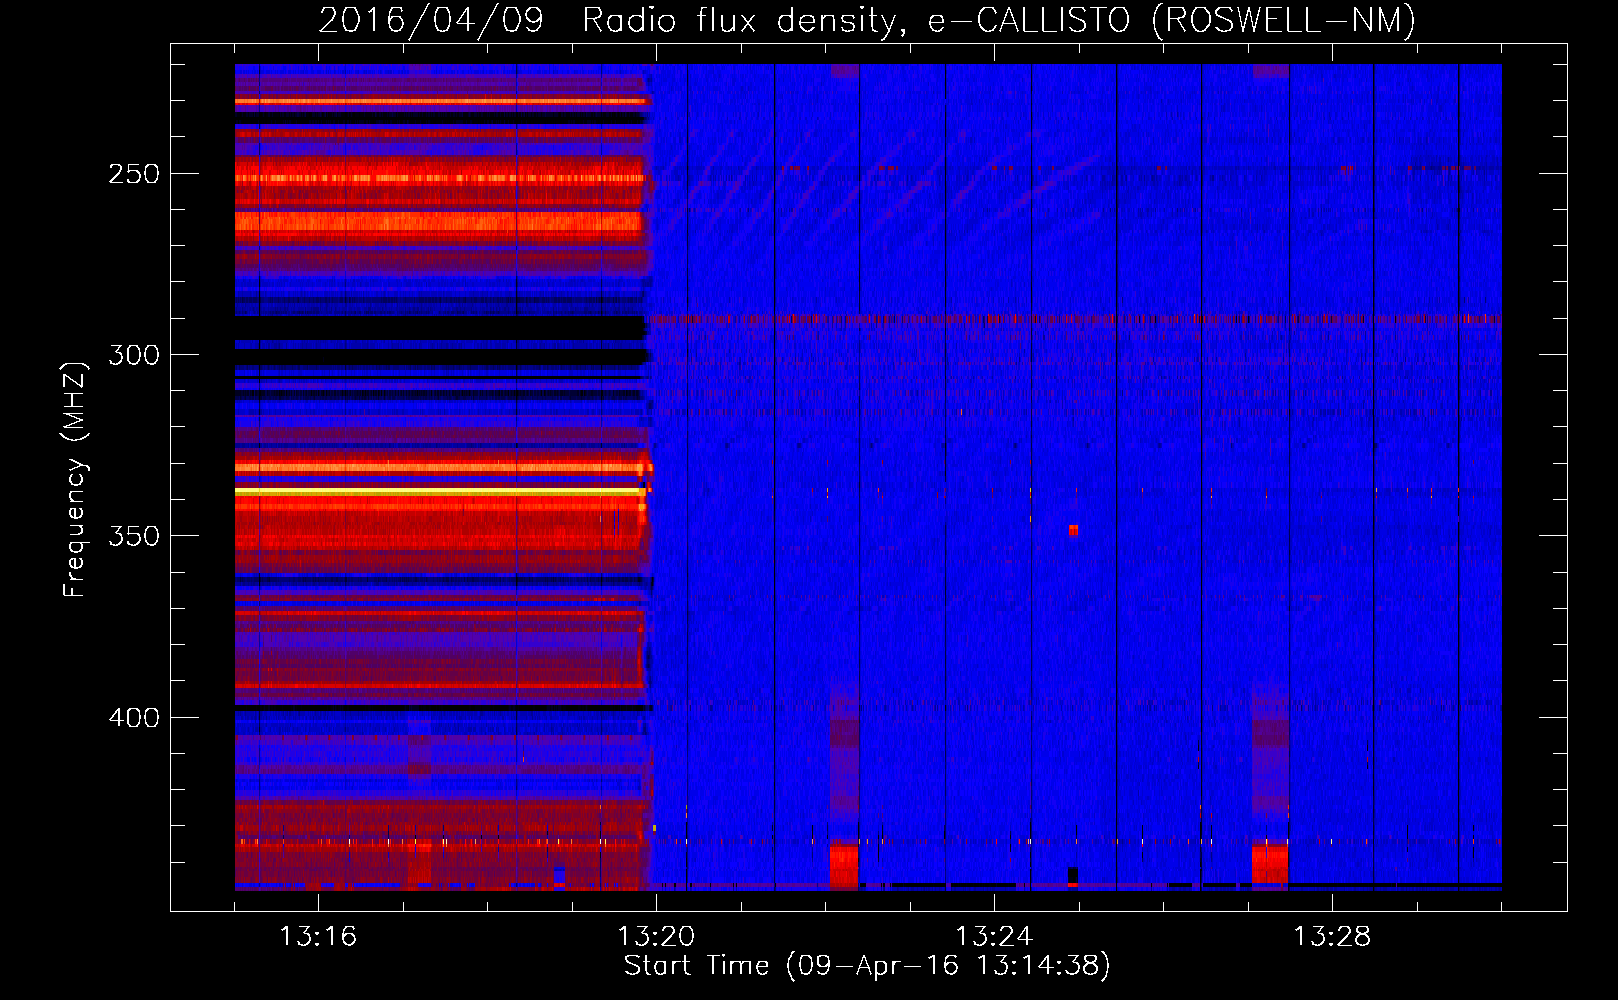Click the plot title 'Radio flux density, e-CALLISTO (ROSWELL-NM)'
The height and width of the screenshot is (1000, 1618).
coord(999,20)
